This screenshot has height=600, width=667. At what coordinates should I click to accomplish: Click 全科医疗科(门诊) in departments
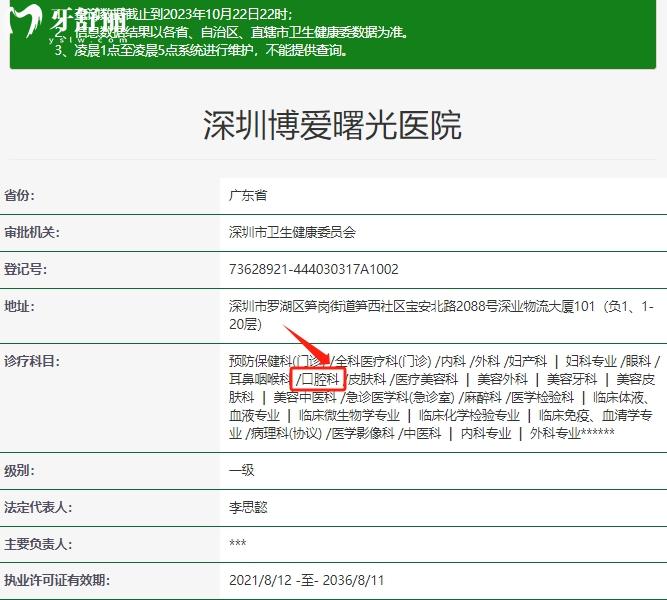pyautogui.click(x=384, y=361)
